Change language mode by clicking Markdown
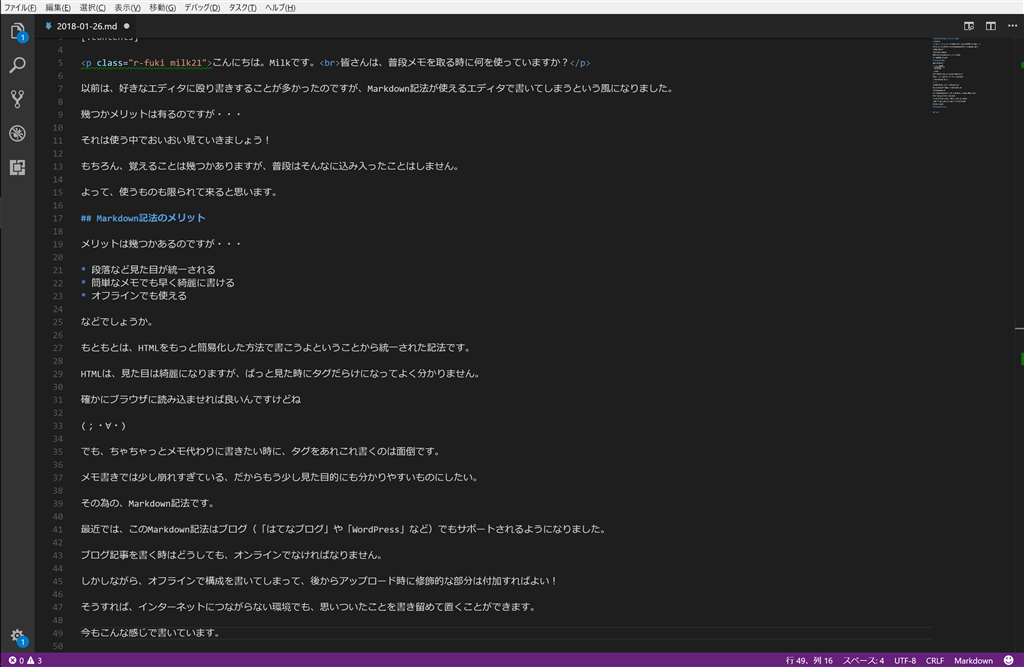The width and height of the screenshot is (1024, 667). point(973,660)
